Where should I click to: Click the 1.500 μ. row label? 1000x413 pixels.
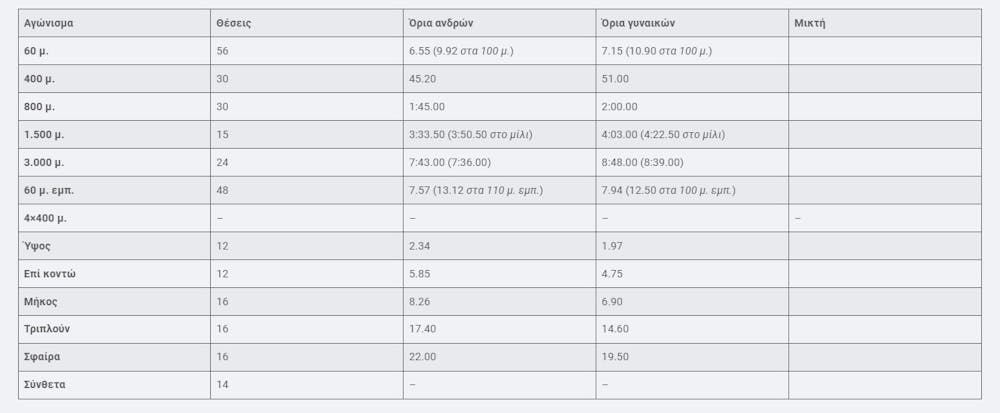(44, 134)
